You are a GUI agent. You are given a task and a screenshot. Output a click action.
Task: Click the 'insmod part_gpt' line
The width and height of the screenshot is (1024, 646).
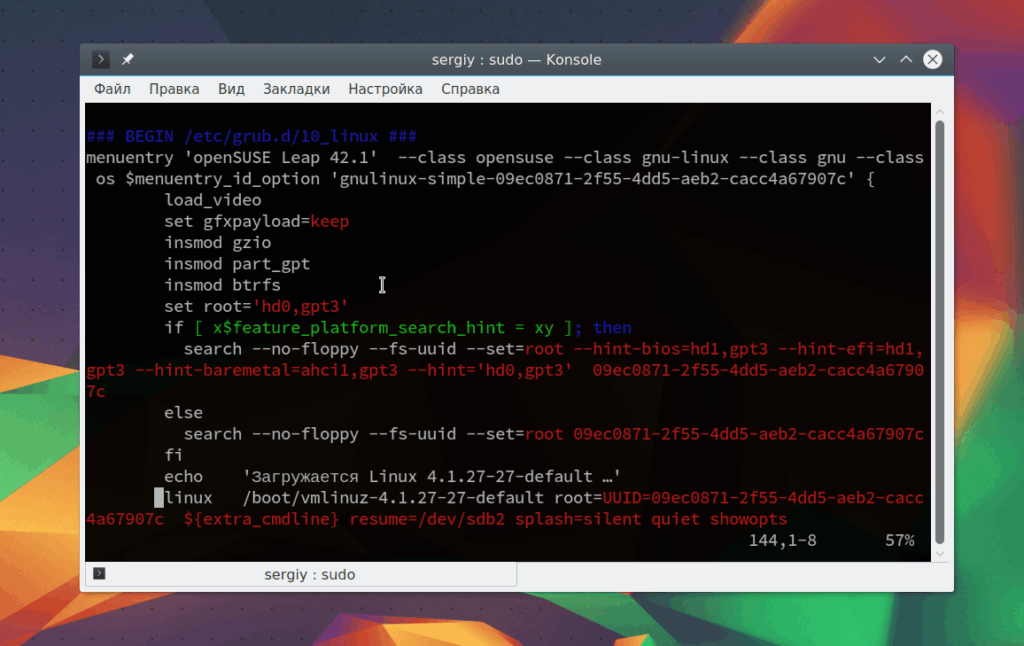click(237, 264)
